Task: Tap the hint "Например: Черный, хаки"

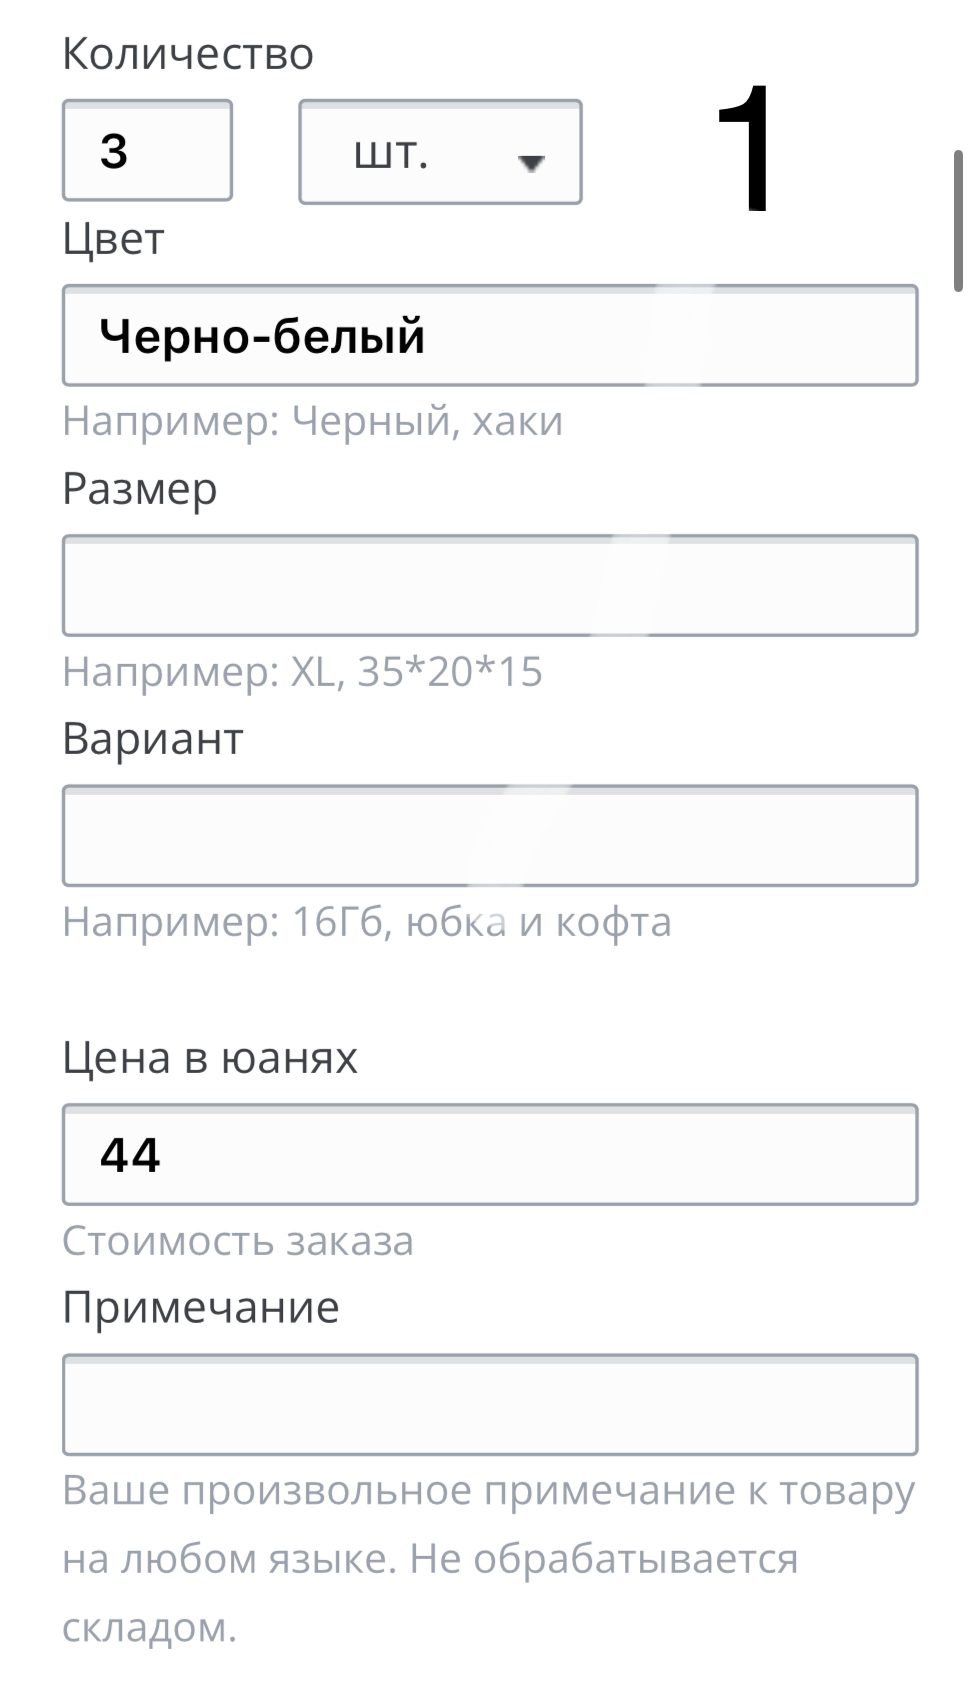Action: pyautogui.click(x=312, y=421)
